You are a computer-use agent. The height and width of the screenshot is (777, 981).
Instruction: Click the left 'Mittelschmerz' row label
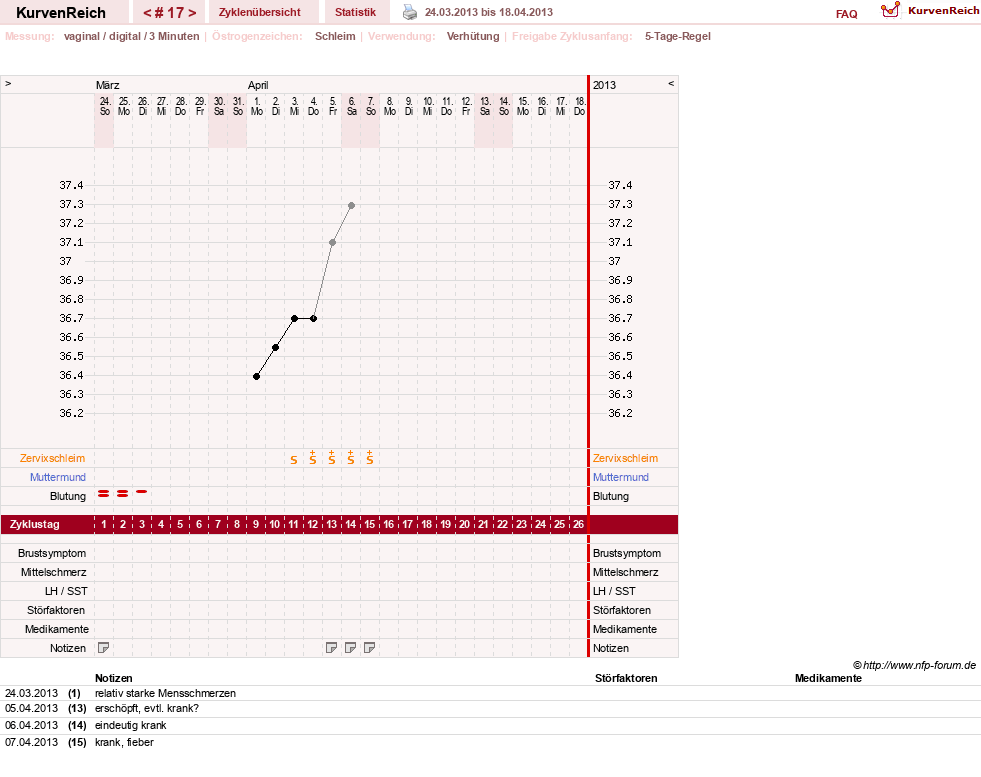pyautogui.click(x=54, y=572)
